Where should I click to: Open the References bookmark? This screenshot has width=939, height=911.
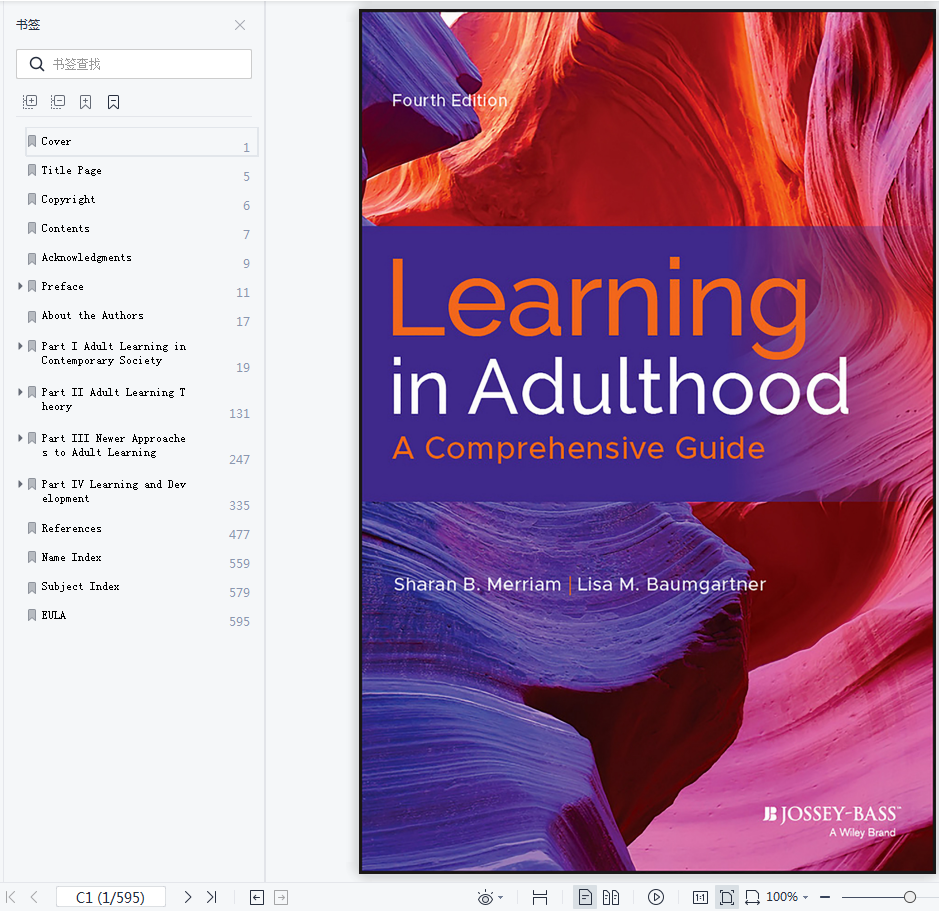(x=71, y=528)
